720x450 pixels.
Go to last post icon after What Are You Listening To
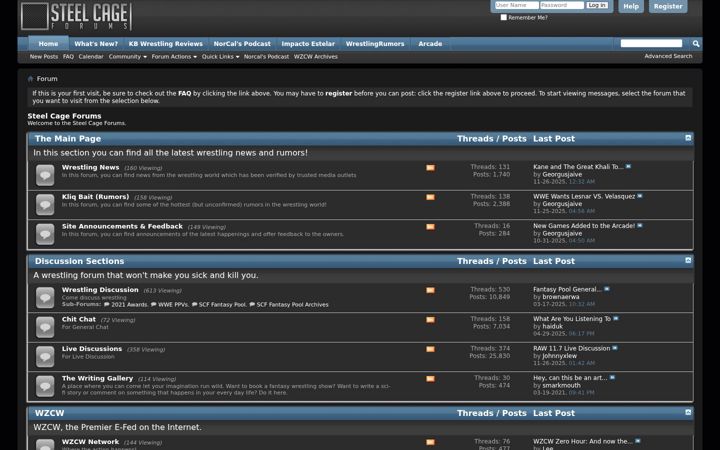pyautogui.click(x=616, y=318)
